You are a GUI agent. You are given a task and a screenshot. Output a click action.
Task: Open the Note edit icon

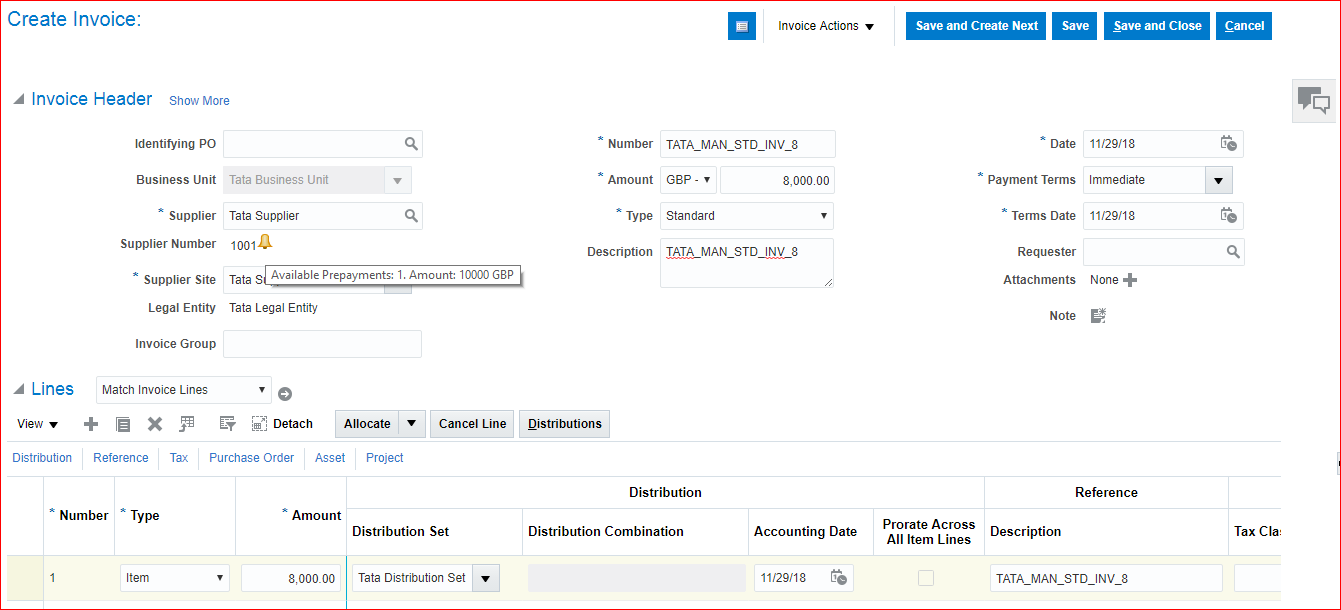click(1098, 316)
